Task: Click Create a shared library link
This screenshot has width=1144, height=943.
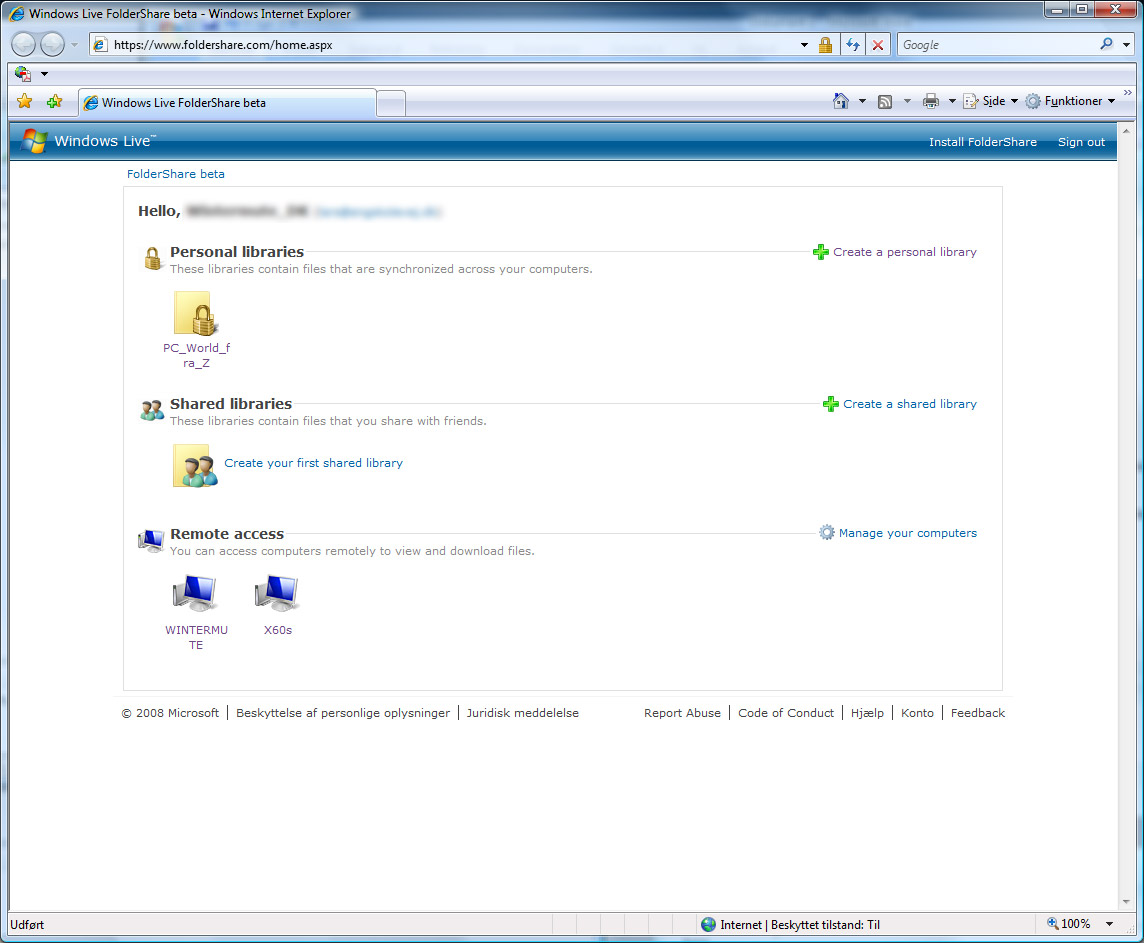Action: click(909, 404)
